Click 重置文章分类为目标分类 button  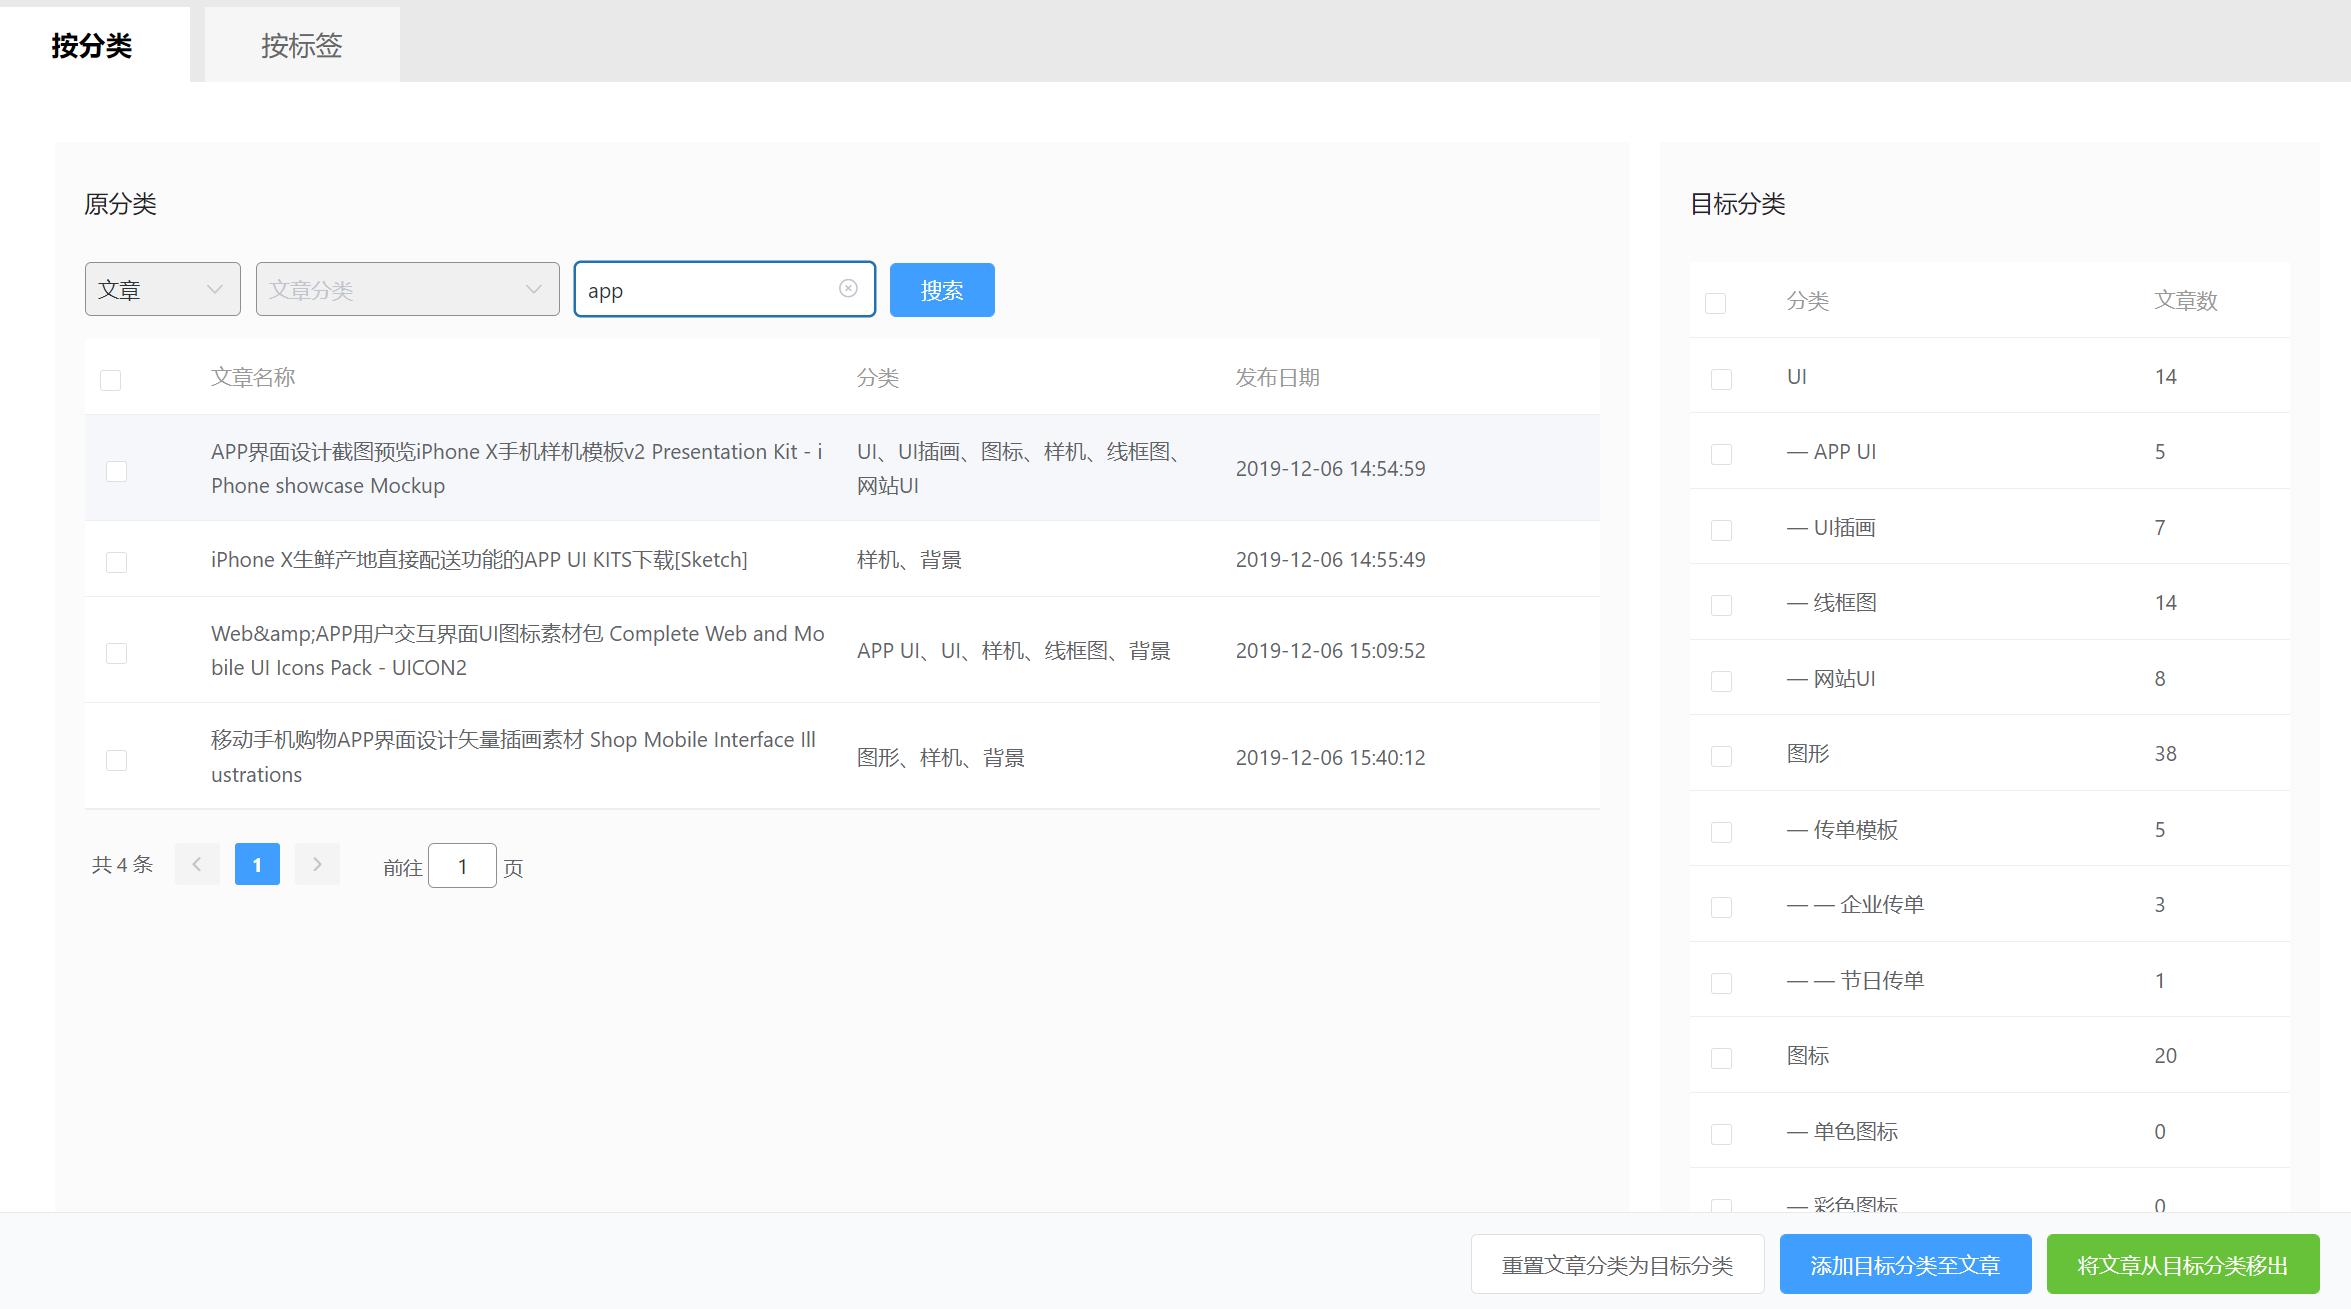(x=1616, y=1264)
